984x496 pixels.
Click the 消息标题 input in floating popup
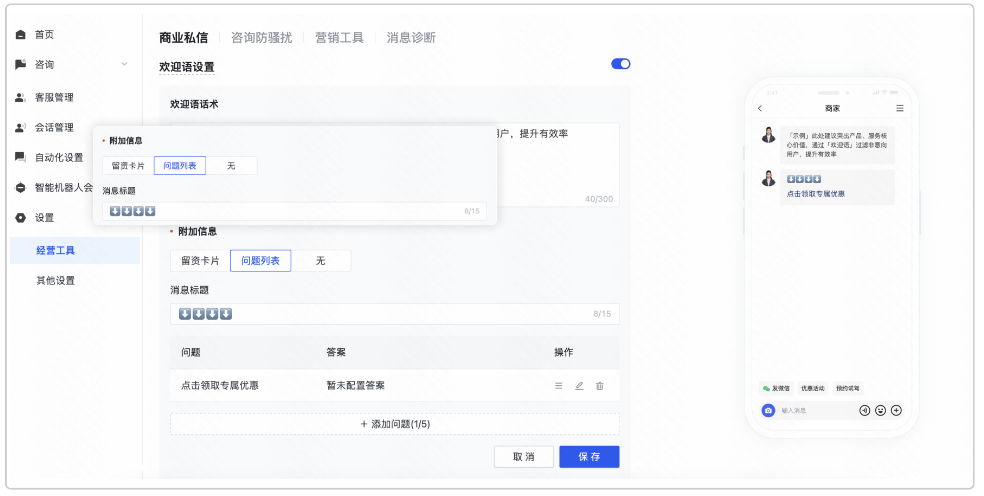(294, 212)
